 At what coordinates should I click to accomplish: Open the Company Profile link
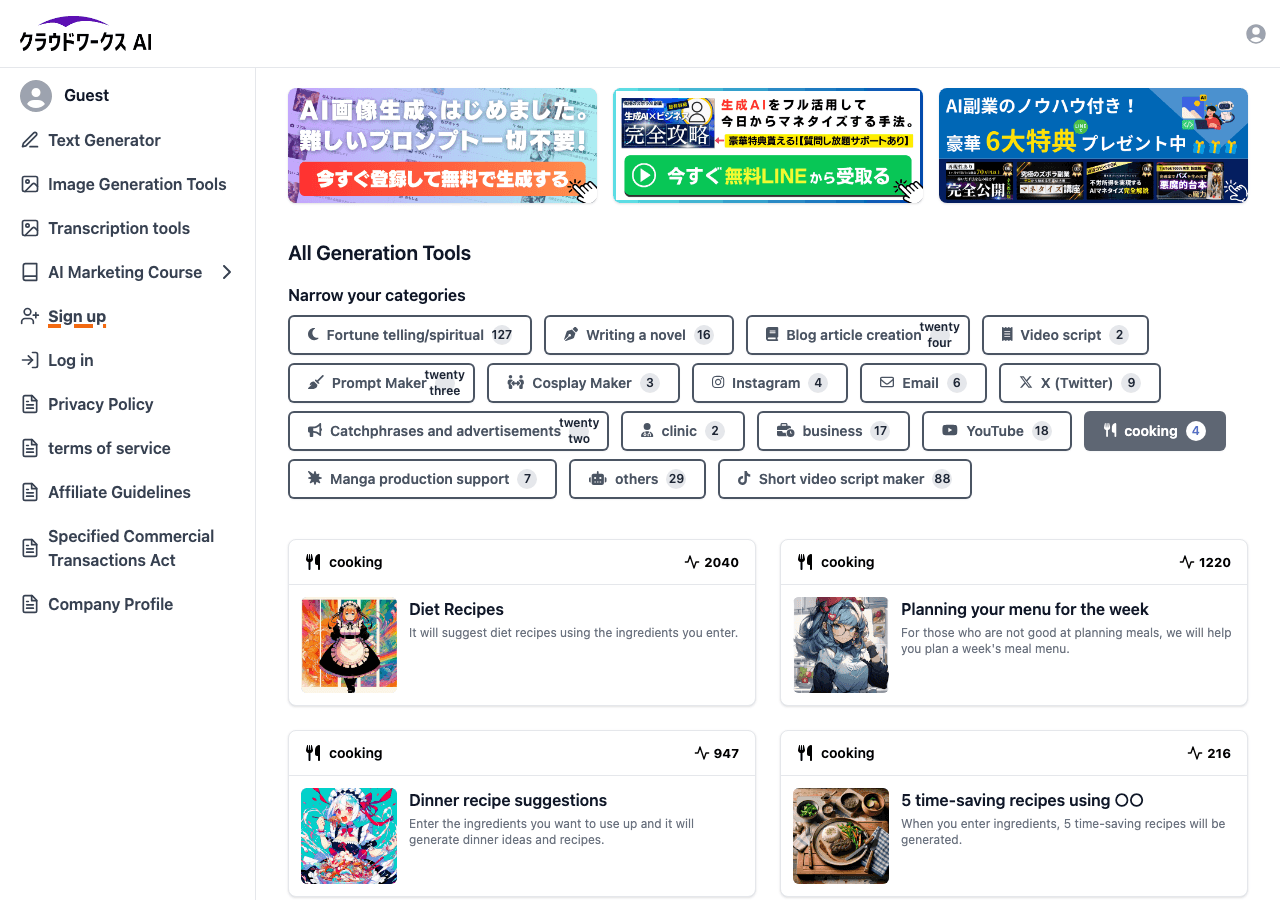point(111,604)
